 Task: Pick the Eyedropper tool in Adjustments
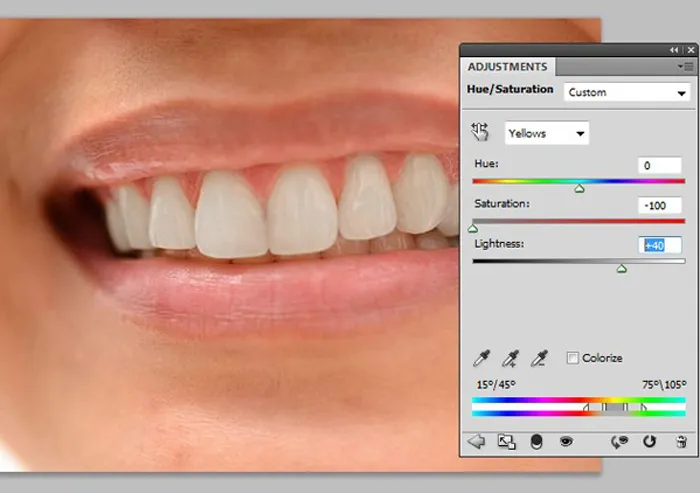(482, 358)
